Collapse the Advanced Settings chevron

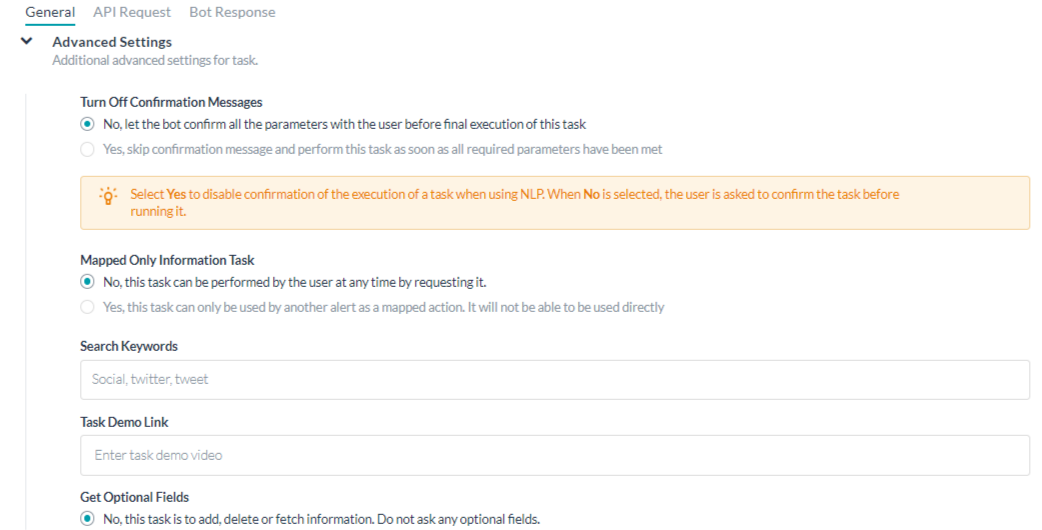coord(27,41)
